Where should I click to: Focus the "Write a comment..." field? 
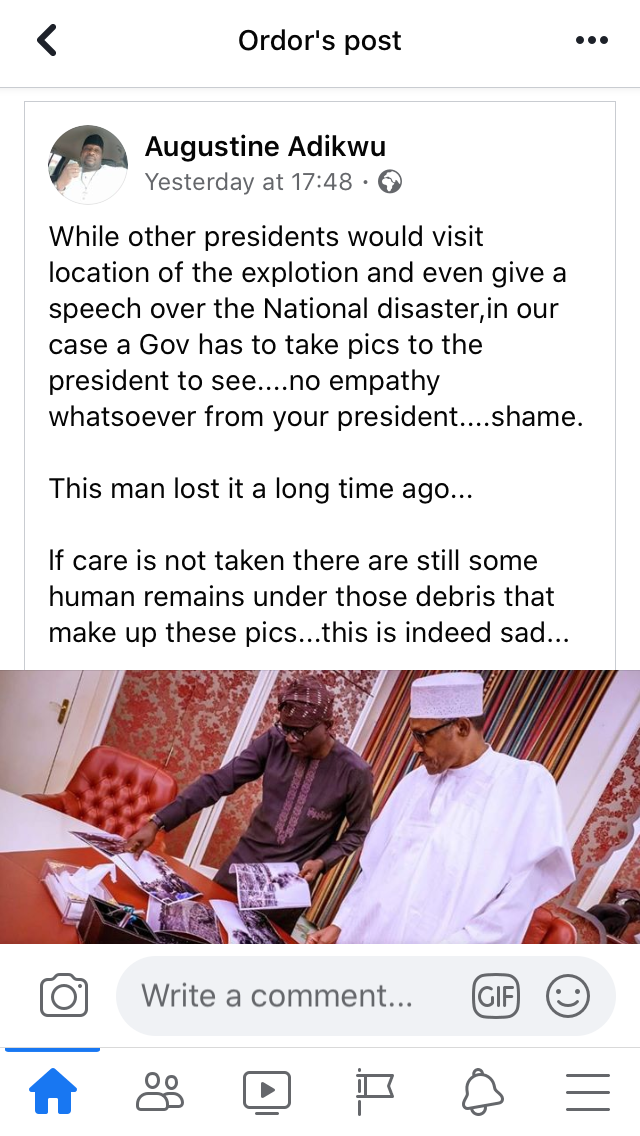pos(290,996)
